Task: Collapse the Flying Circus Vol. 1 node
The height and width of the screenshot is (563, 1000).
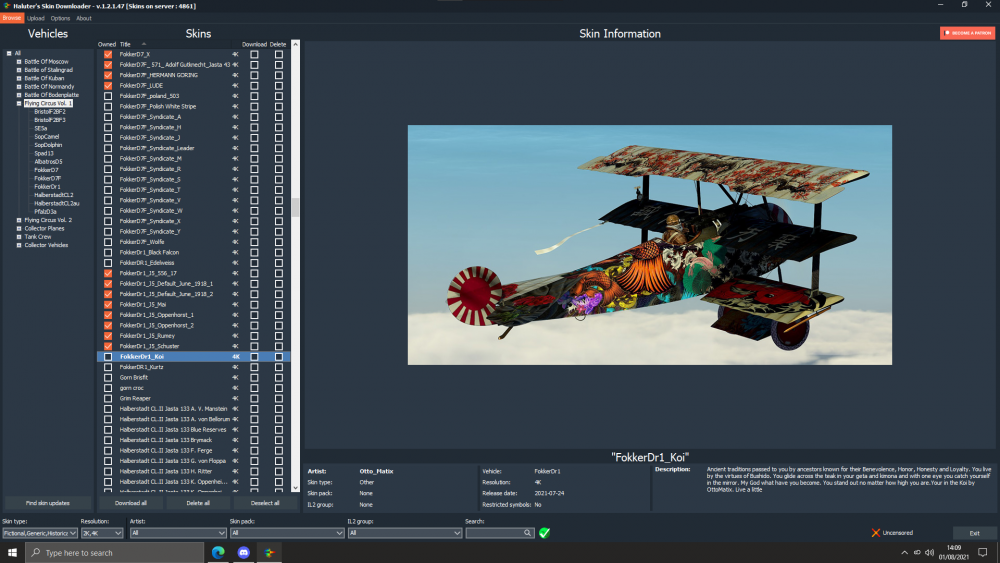Action: pyautogui.click(x=18, y=103)
